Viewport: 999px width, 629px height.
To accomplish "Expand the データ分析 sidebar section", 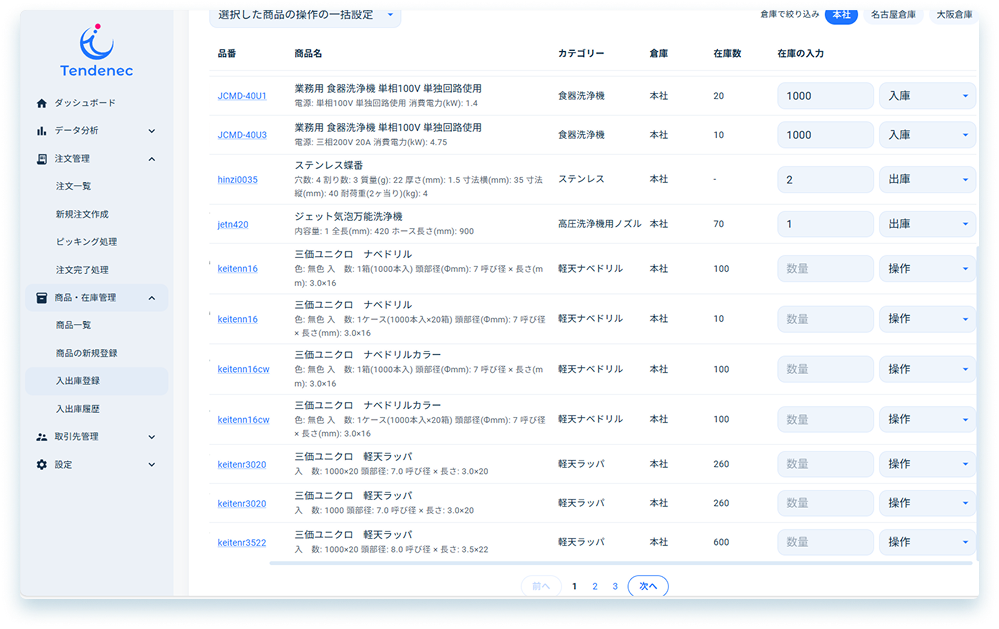I will pyautogui.click(x=152, y=131).
